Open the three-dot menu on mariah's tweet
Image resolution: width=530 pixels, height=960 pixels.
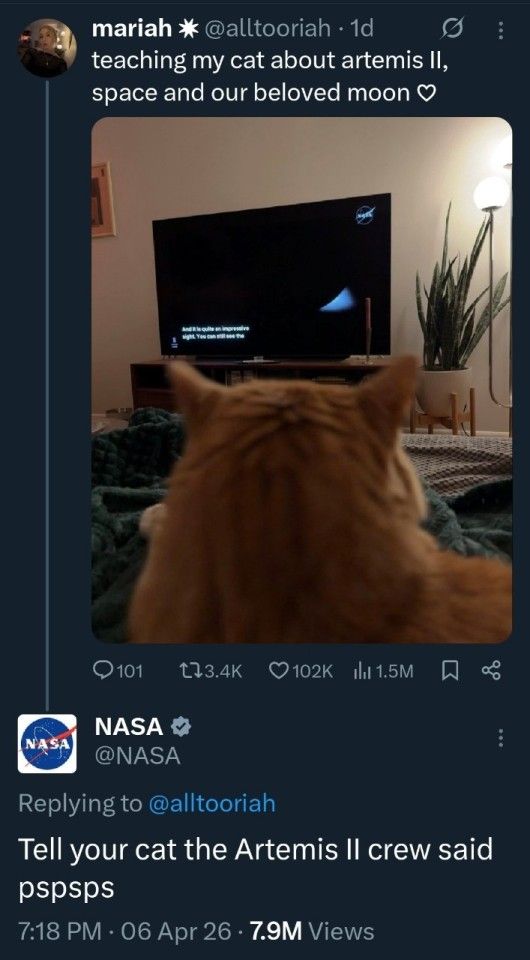(x=500, y=30)
